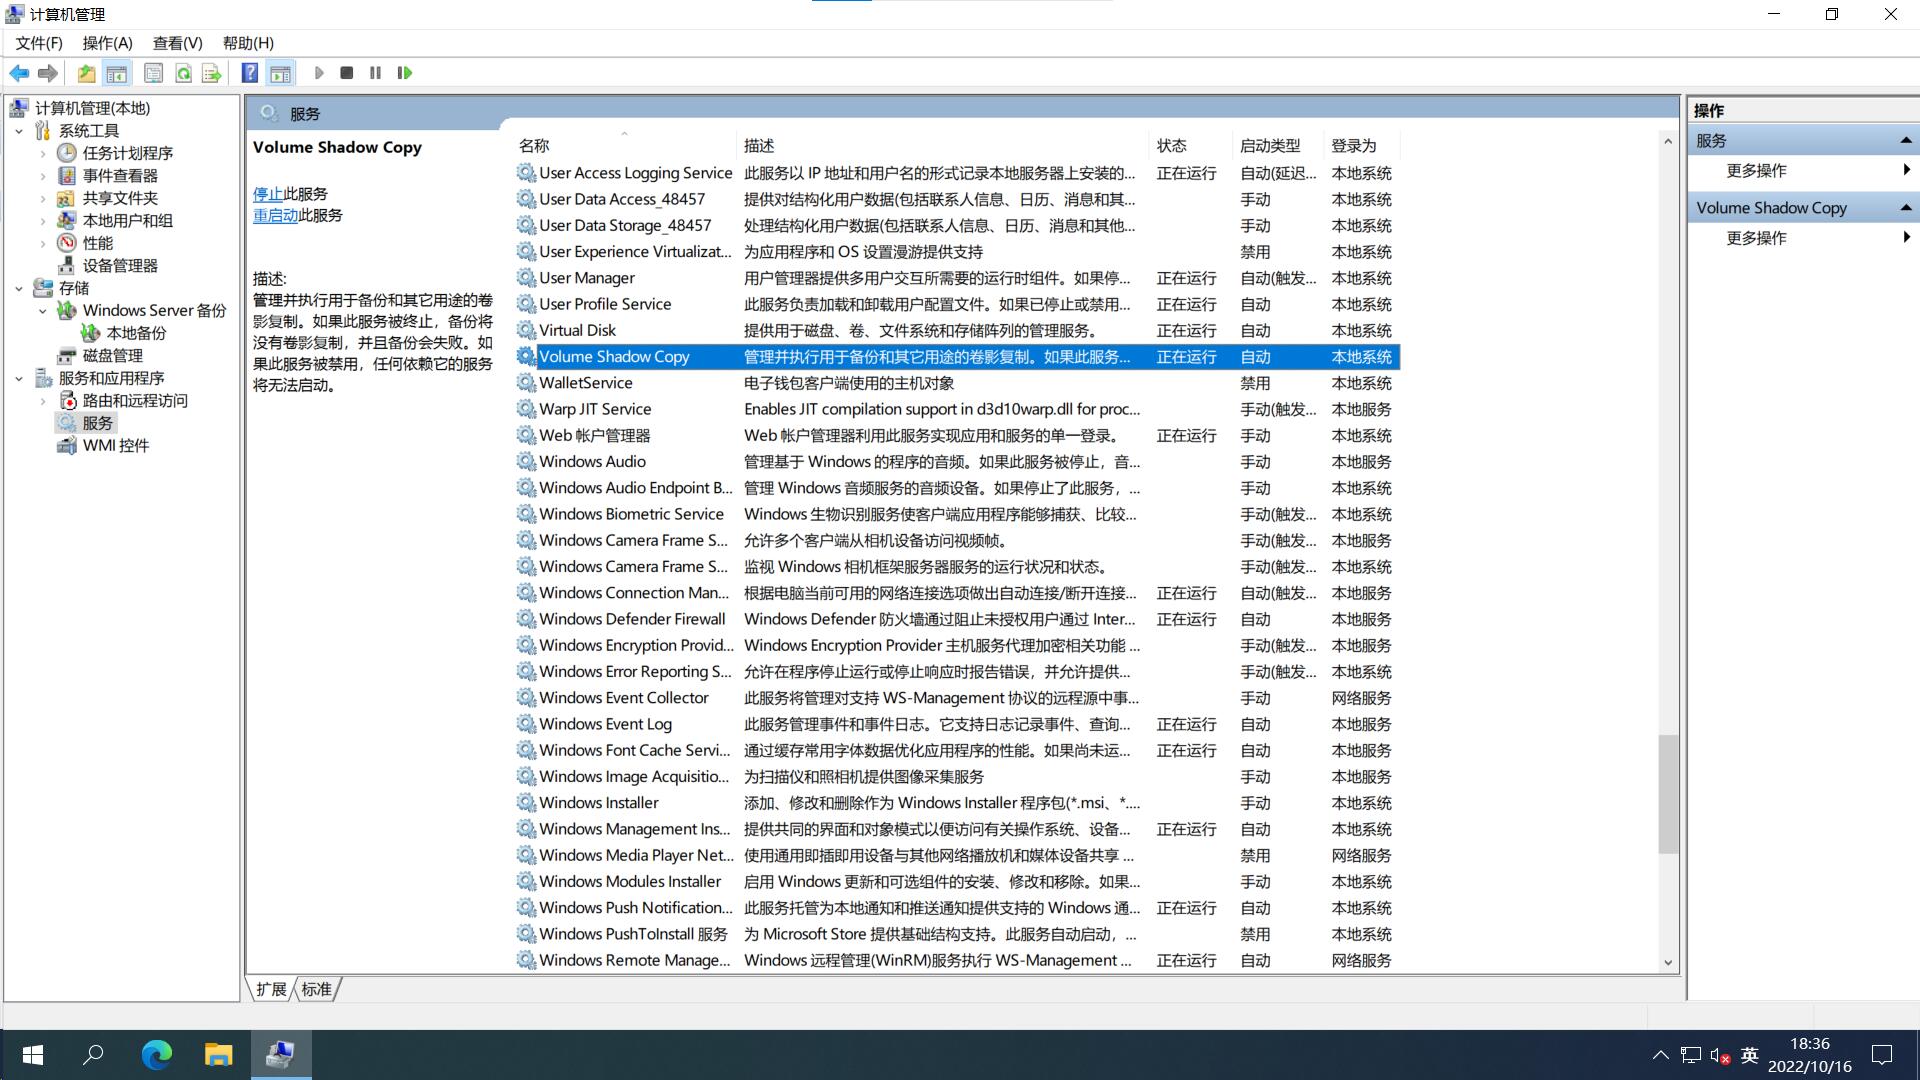
Task: Show or hide the action pane icon
Action: click(x=280, y=72)
